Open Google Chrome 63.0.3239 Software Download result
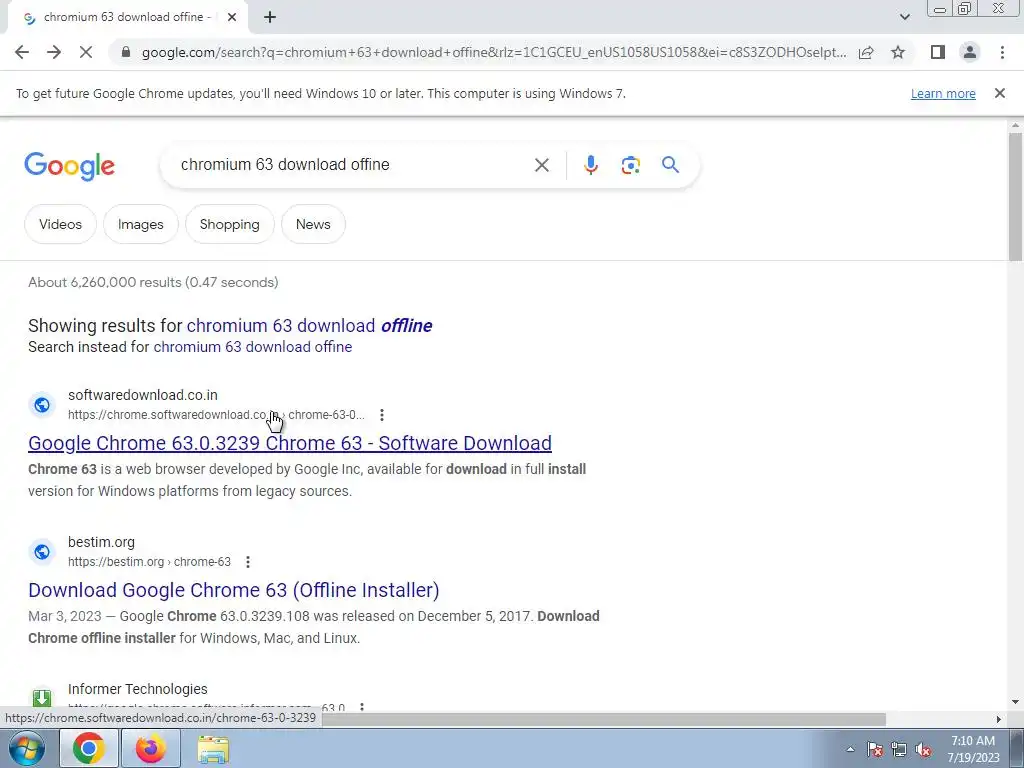1024x768 pixels. click(x=290, y=443)
